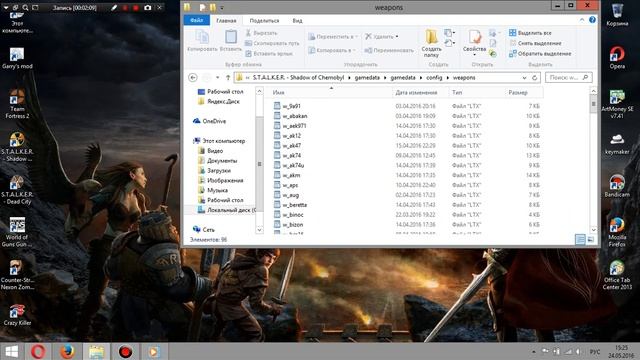The width and height of the screenshot is (640, 360).
Task: Click Снять выделение
Action: coord(535,43)
